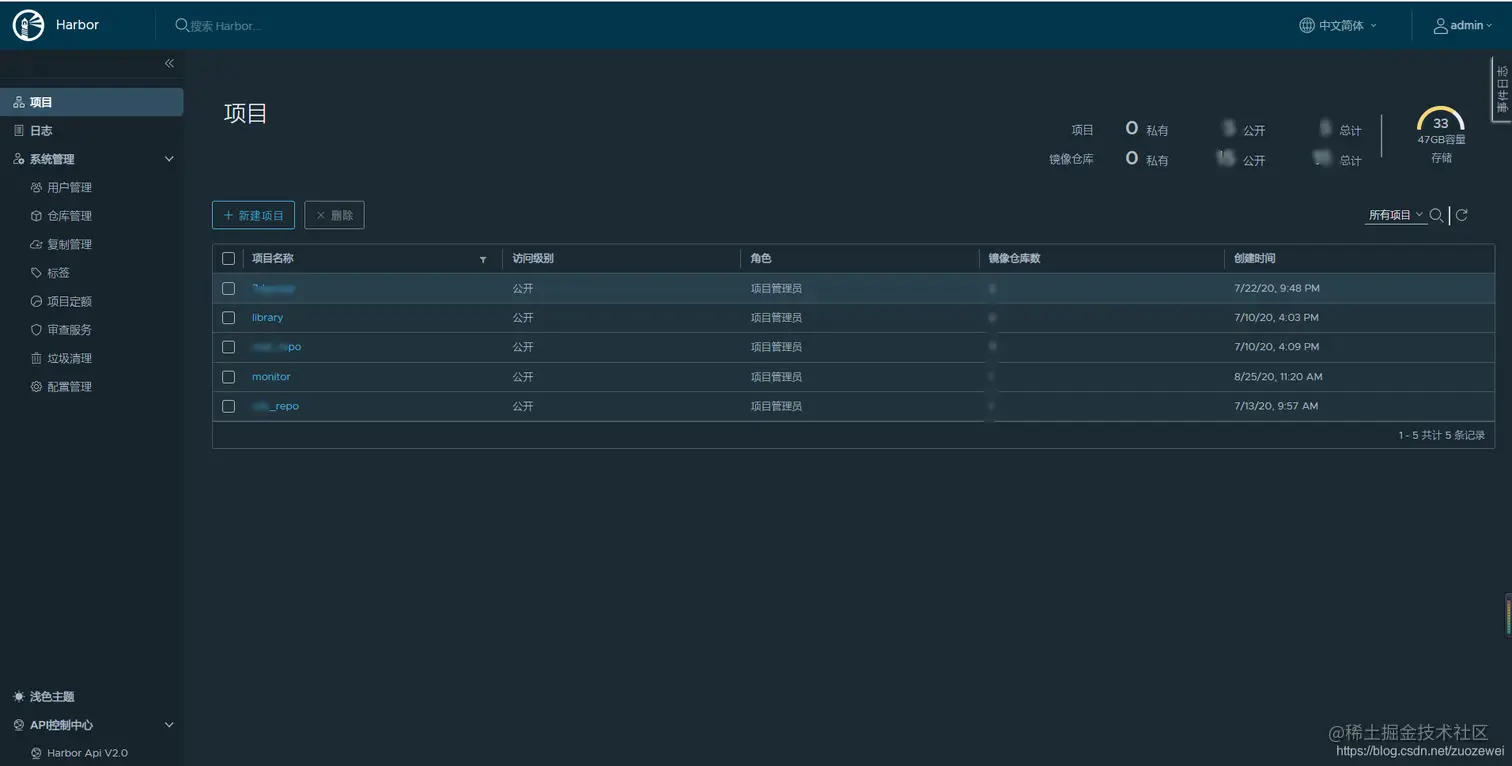Click the Harbor Api V2.0 icon
Image resolution: width=1512 pixels, height=766 pixels.
pos(37,753)
